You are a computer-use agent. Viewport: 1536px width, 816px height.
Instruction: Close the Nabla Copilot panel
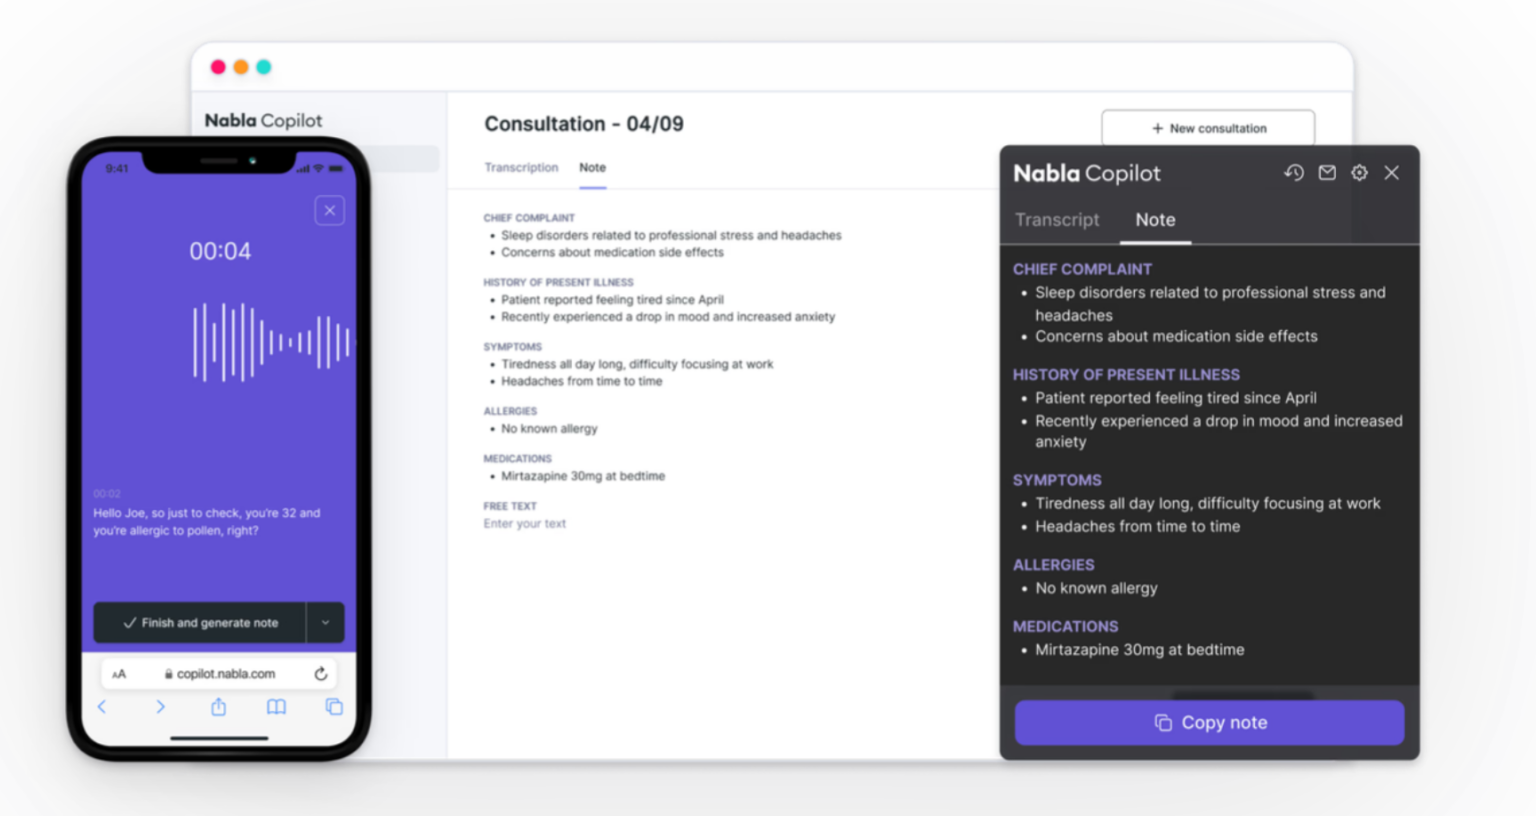[1391, 172]
